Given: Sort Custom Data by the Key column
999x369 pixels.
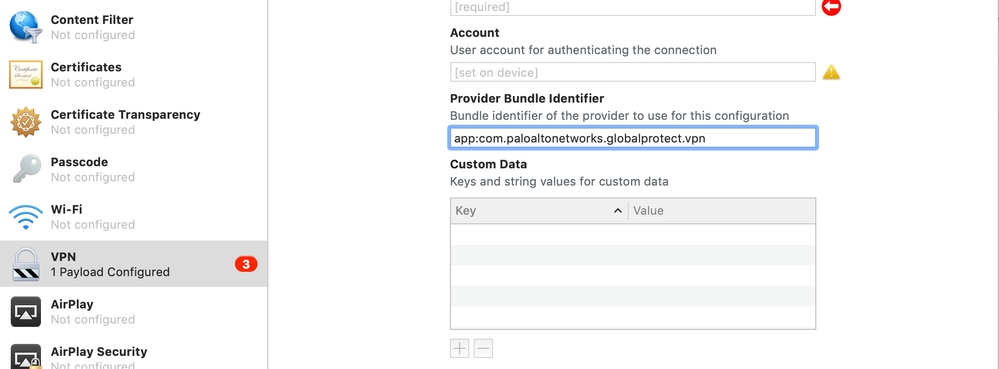Looking at the screenshot, I should pos(539,210).
